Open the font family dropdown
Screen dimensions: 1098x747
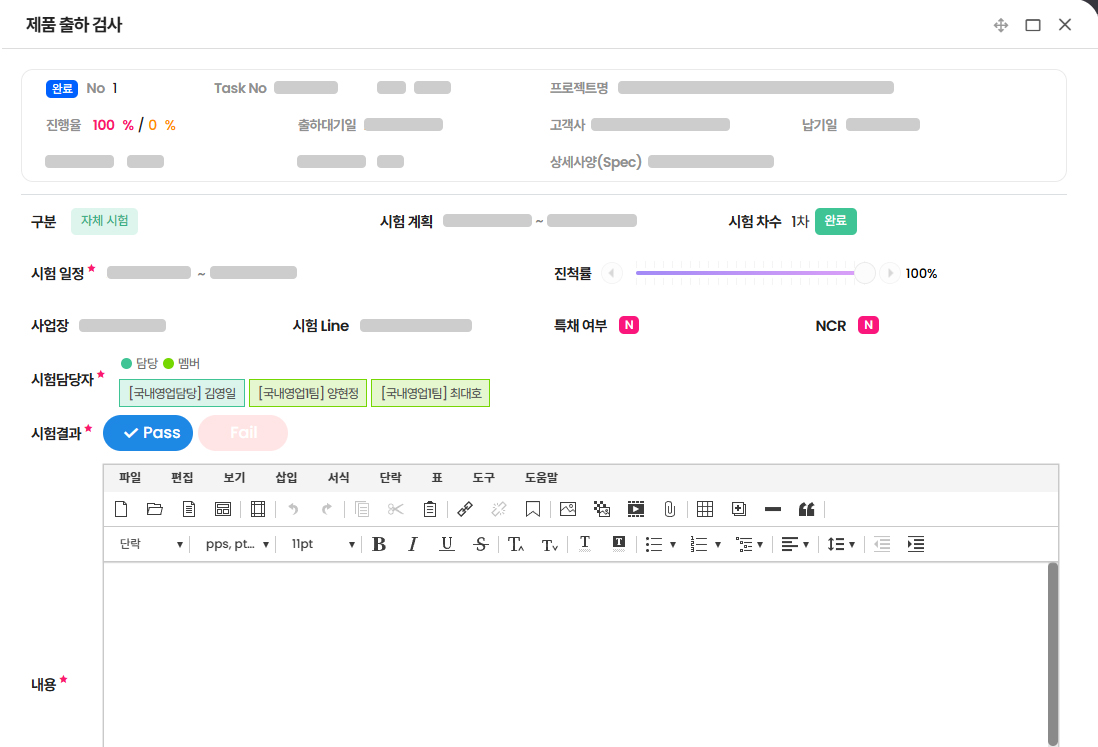coord(237,544)
